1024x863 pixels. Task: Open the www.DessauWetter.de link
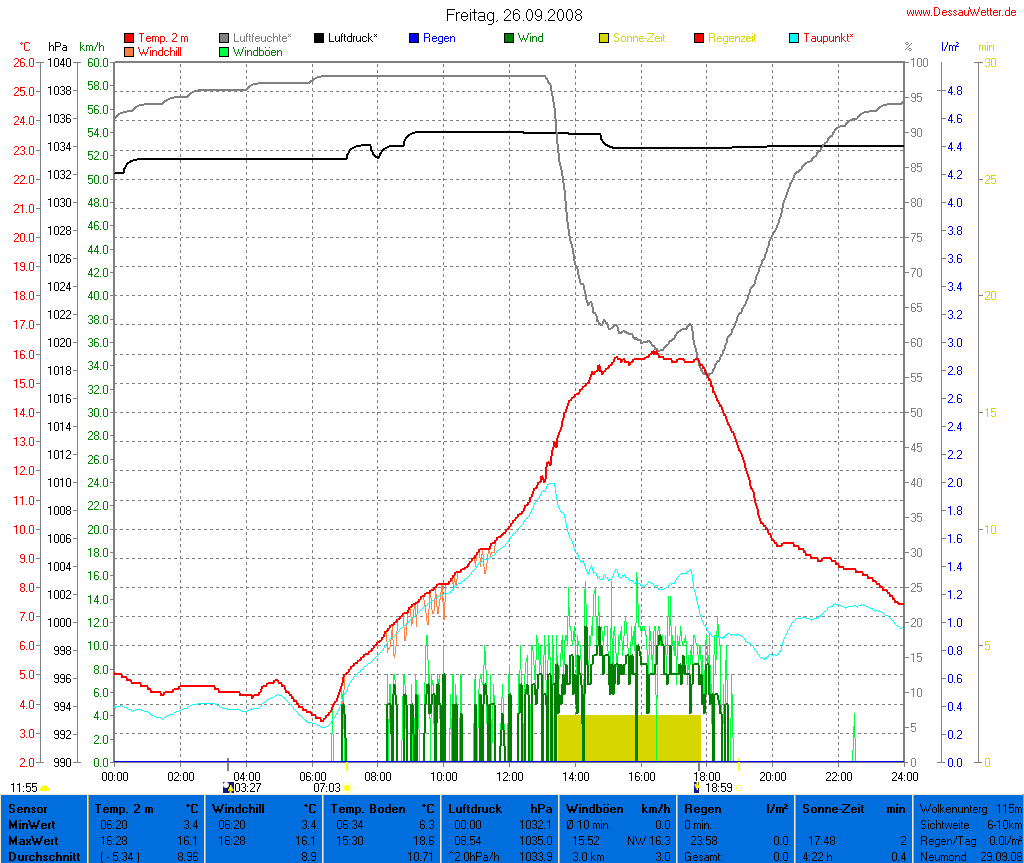962,12
